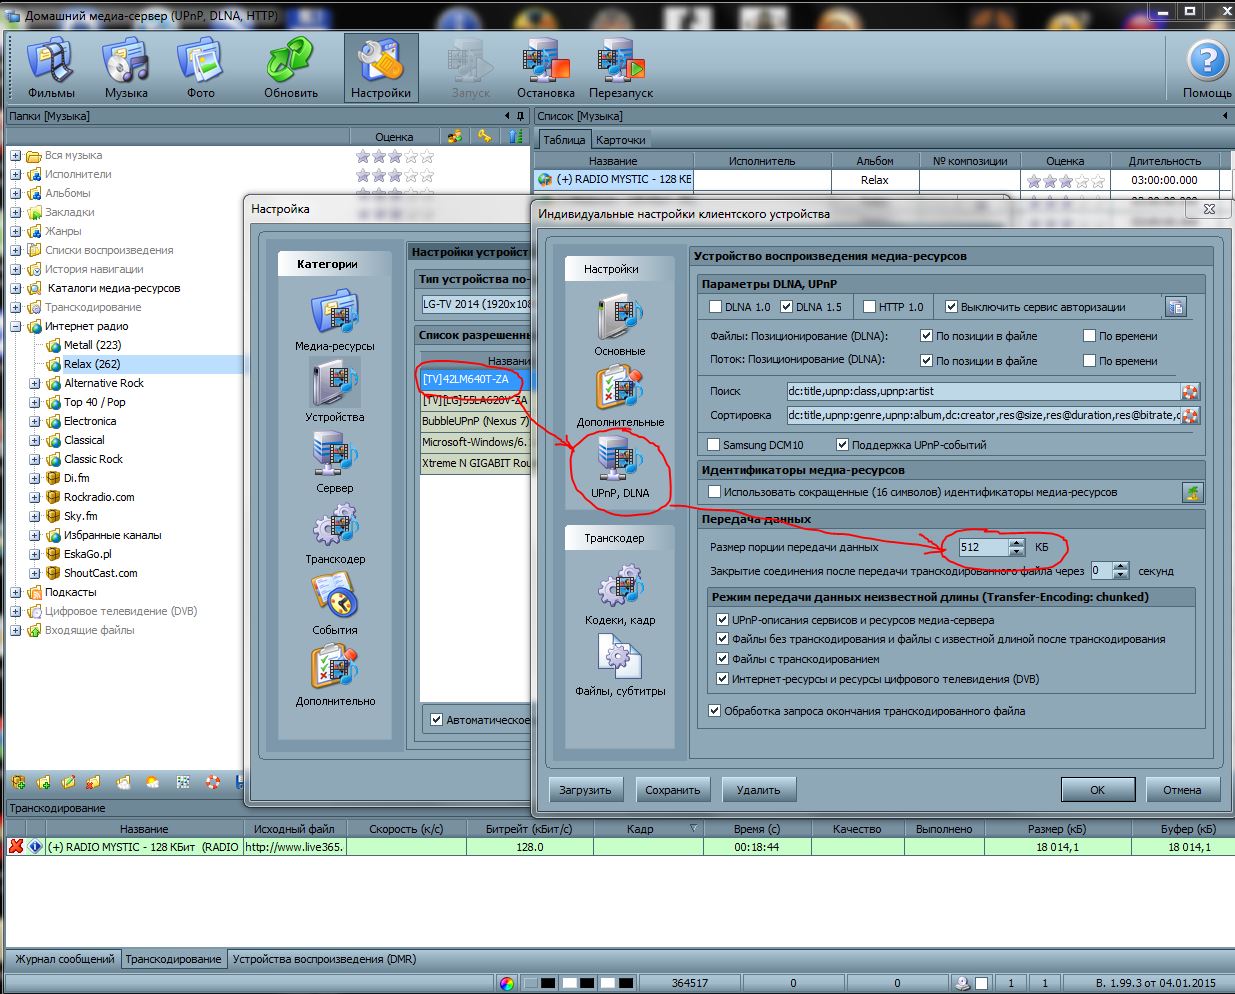Click the Музыка toolbar icon

click(x=126, y=66)
